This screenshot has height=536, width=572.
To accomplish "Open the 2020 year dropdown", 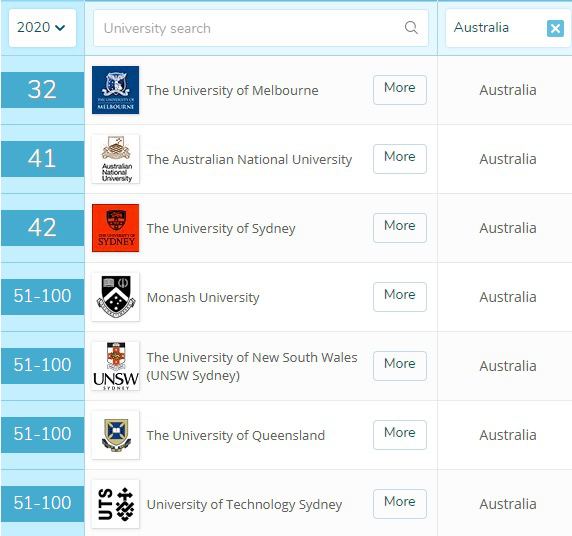I will point(42,28).
